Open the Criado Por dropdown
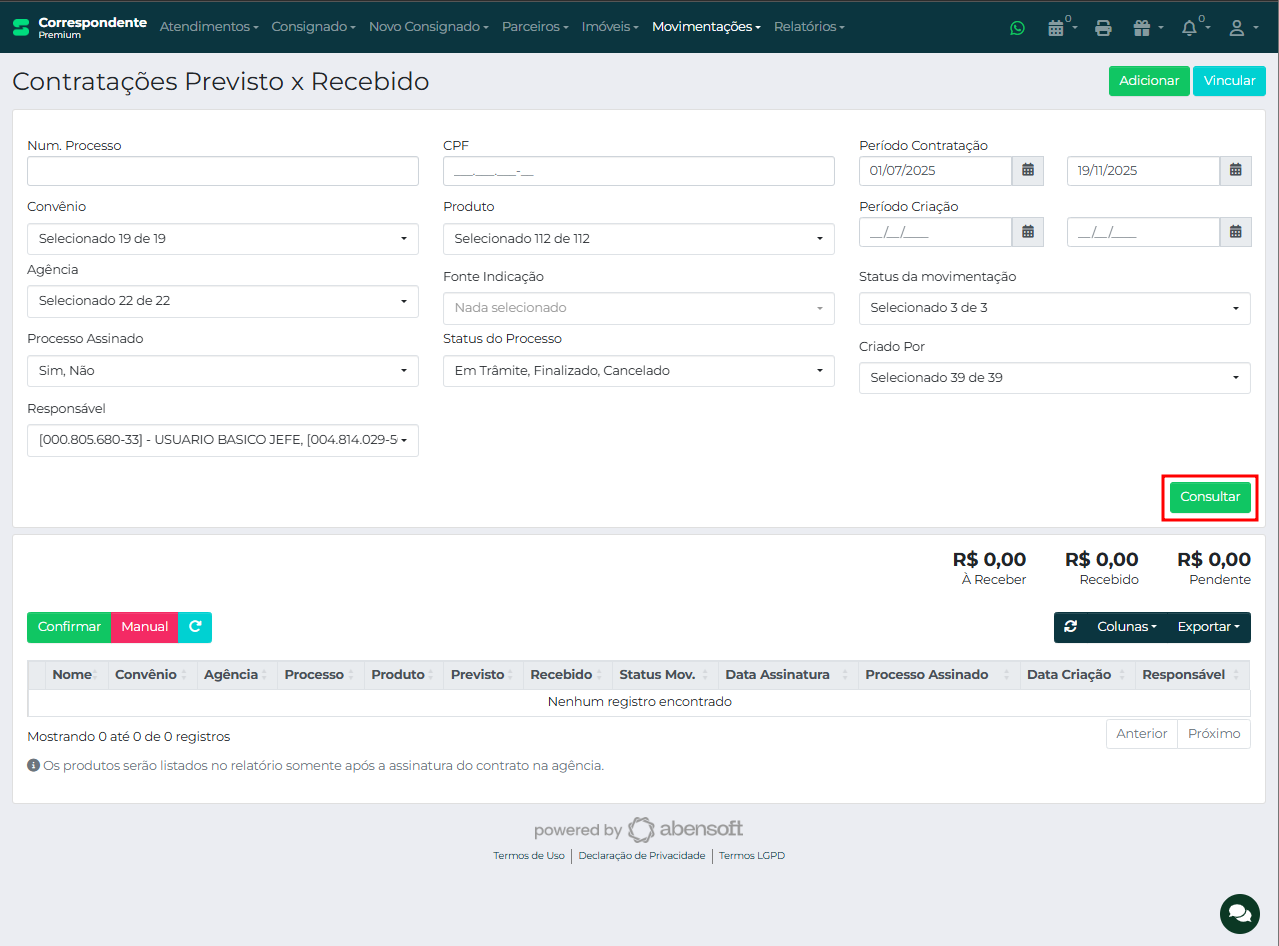The height and width of the screenshot is (946, 1279). click(x=1054, y=378)
